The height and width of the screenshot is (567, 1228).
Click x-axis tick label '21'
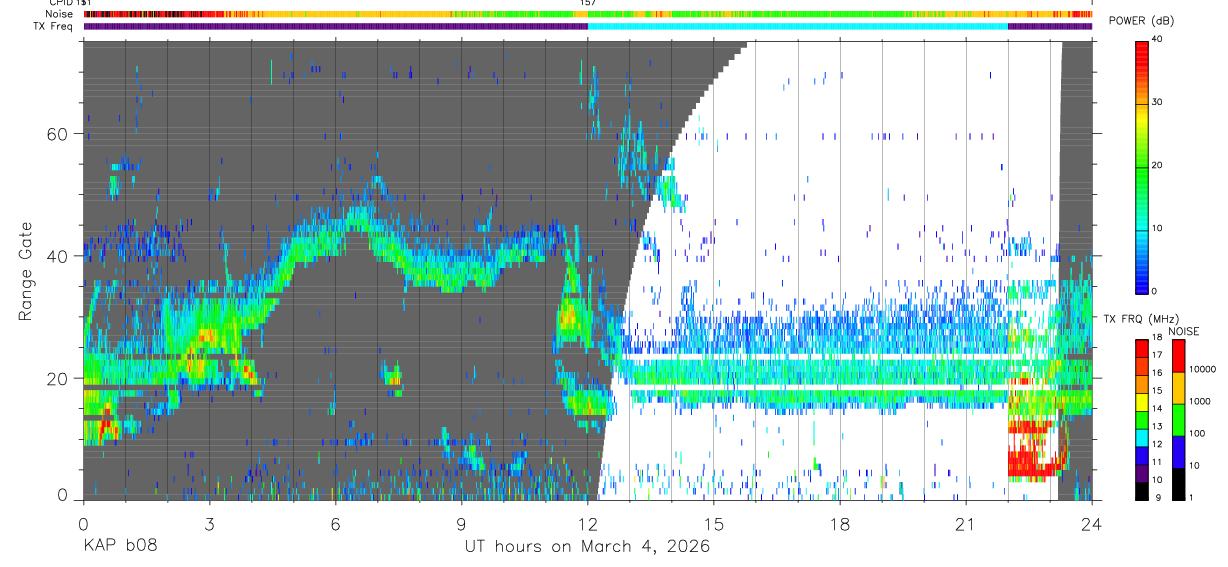966,524
